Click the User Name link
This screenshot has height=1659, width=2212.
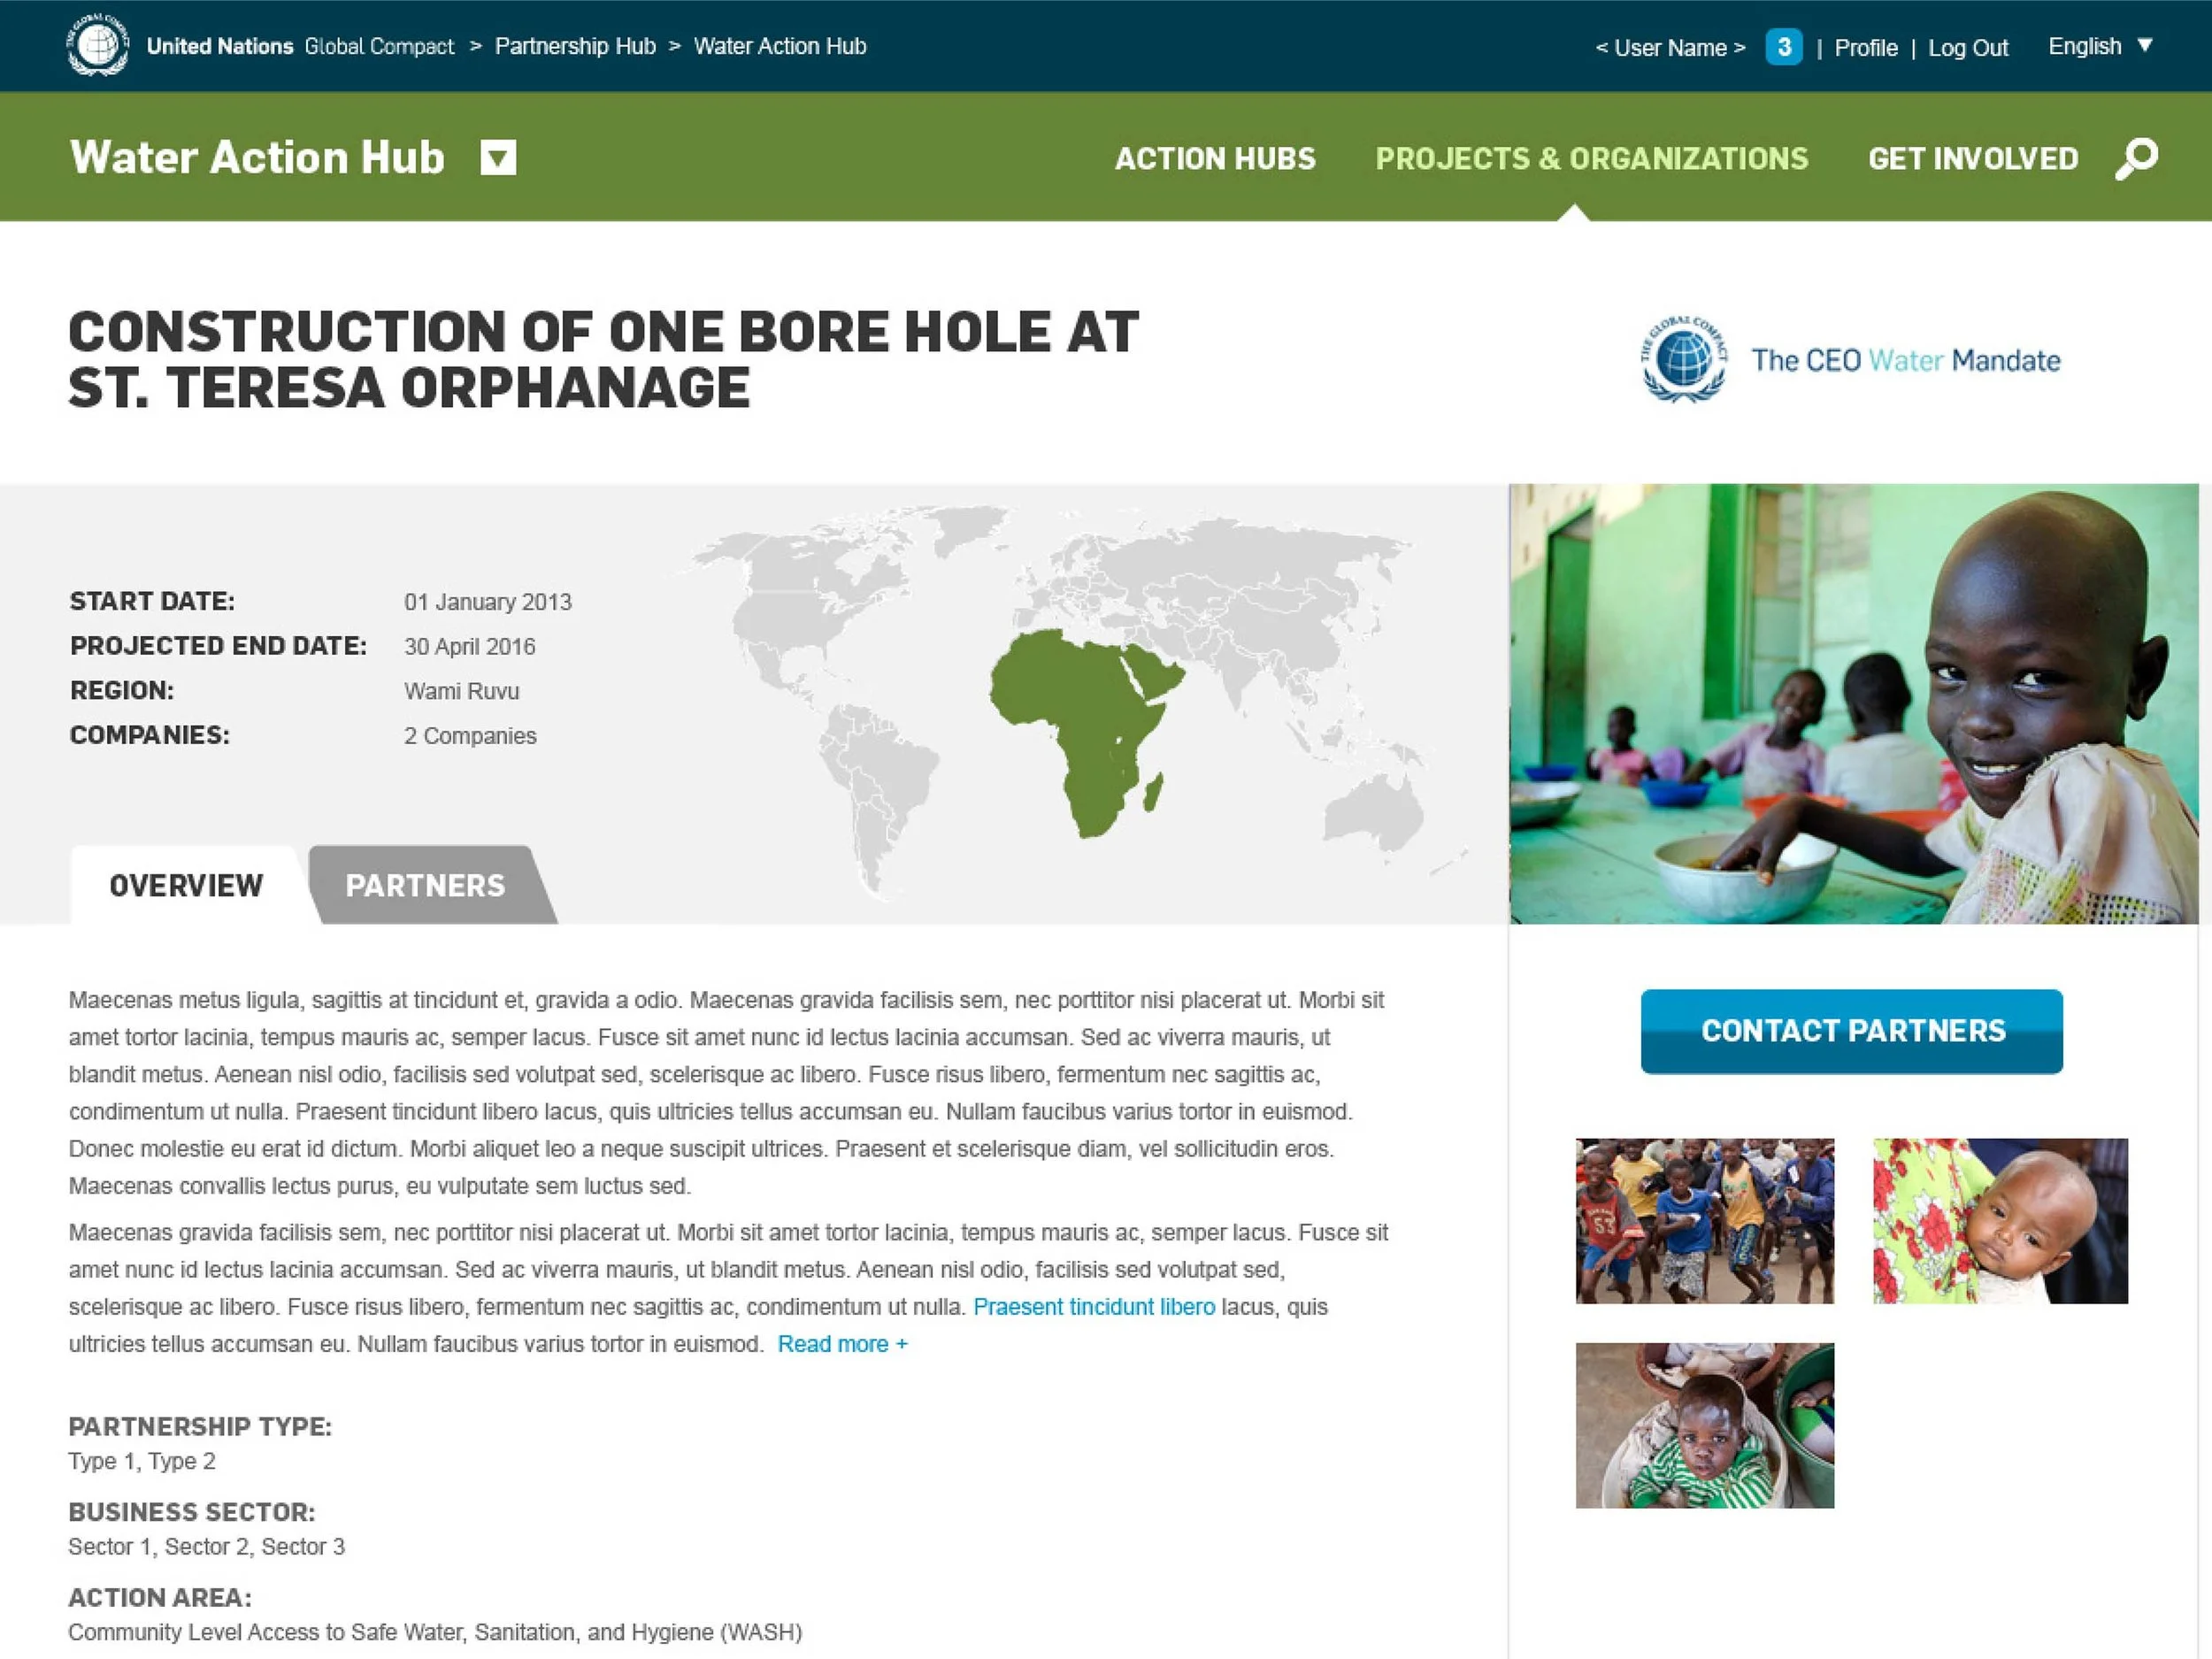[x=1670, y=48]
